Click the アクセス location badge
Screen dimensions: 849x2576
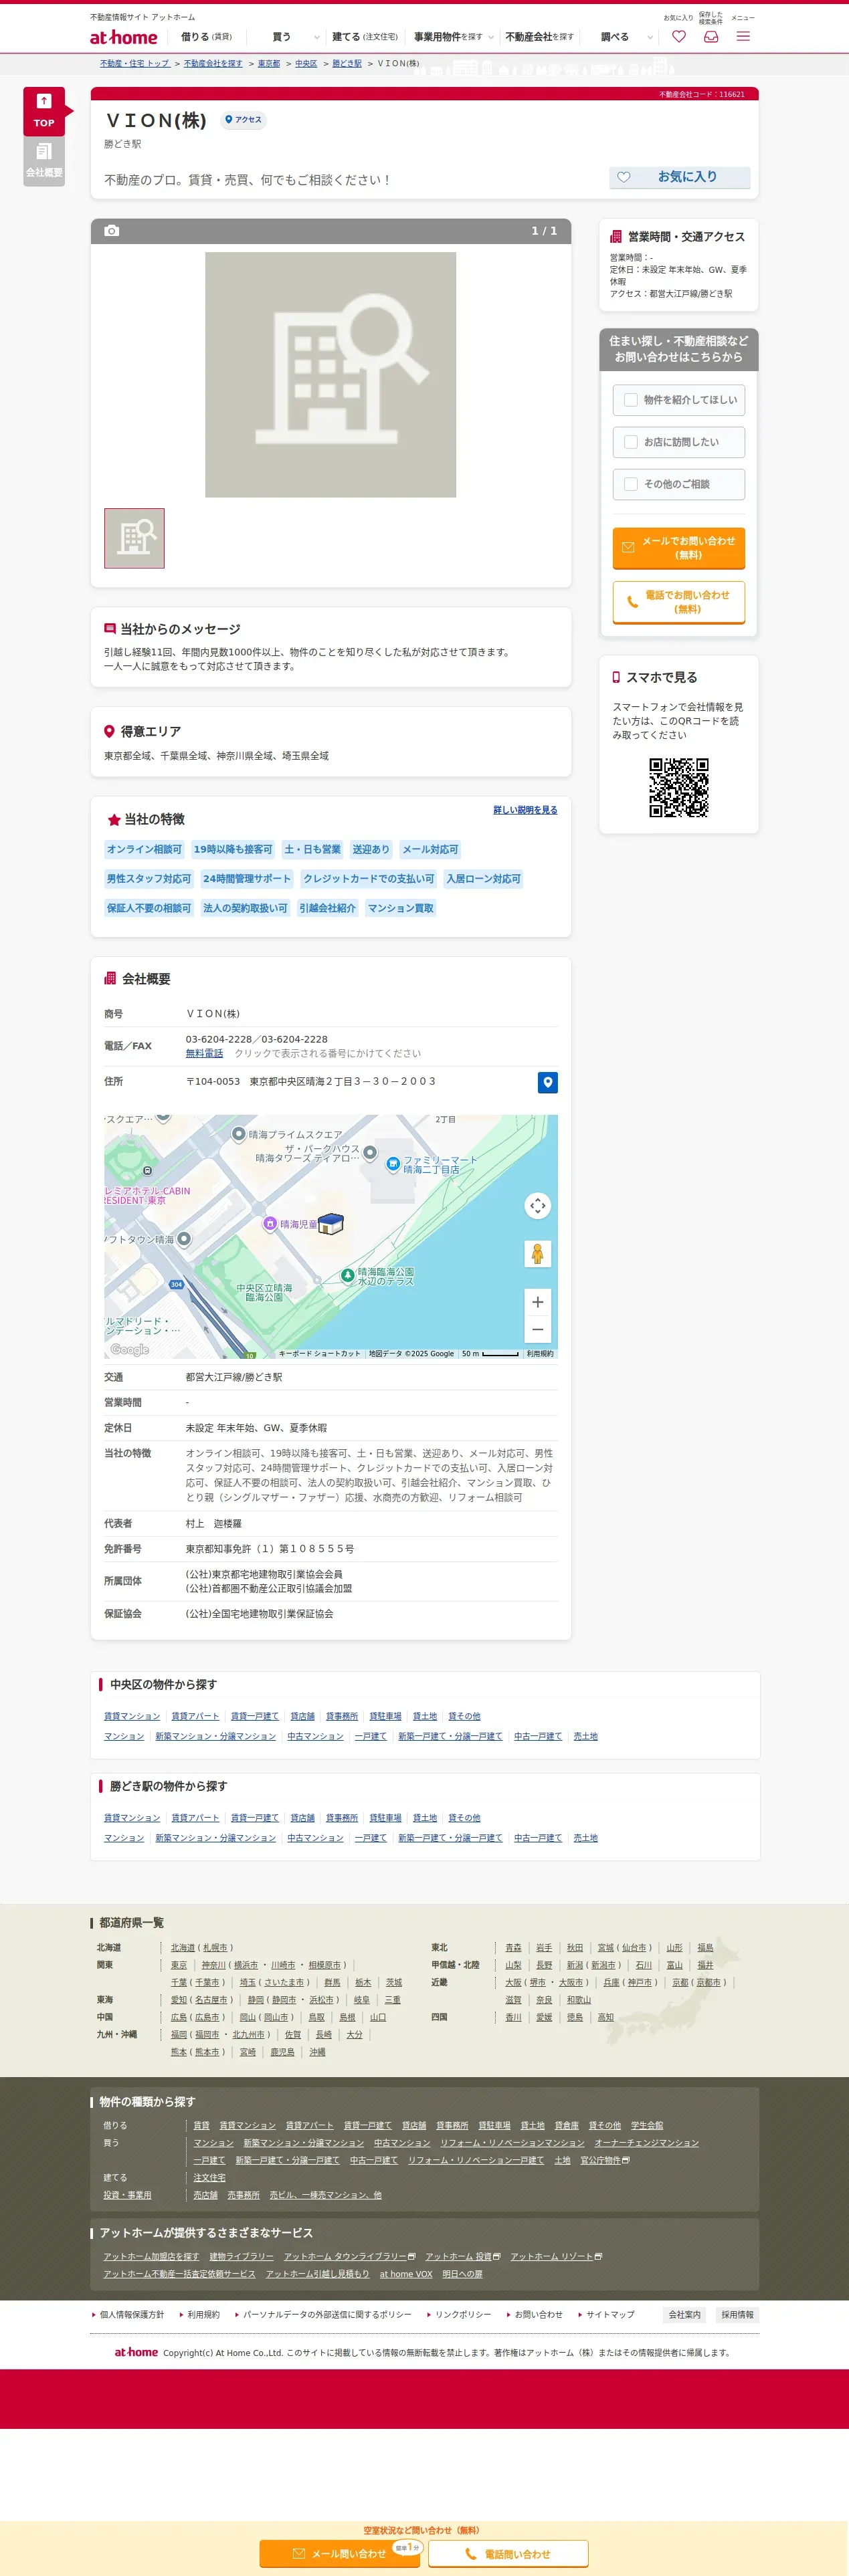click(x=243, y=120)
